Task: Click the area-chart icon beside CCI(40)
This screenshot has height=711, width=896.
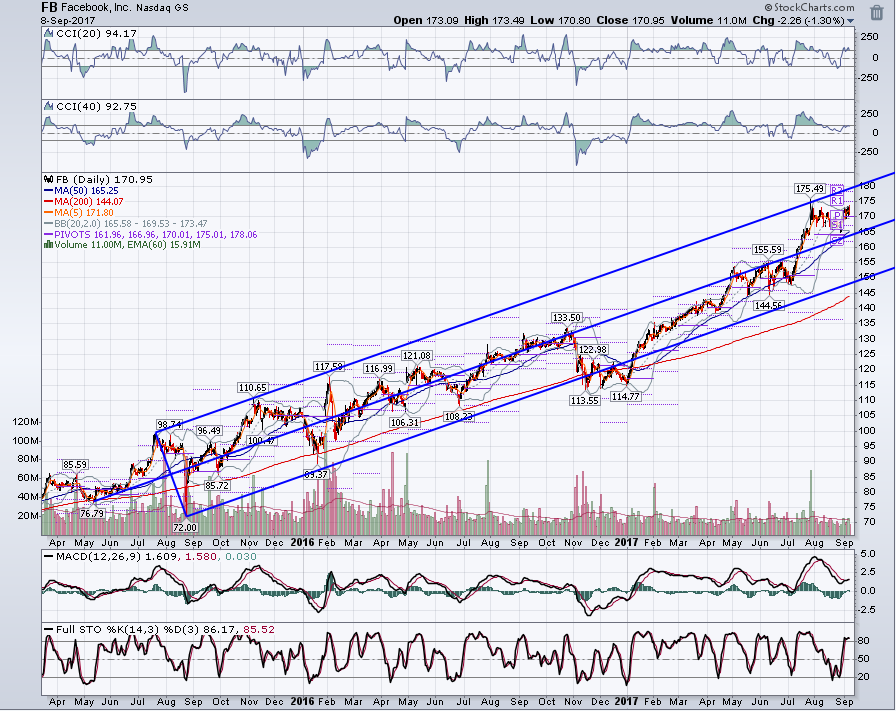Action: [x=49, y=106]
